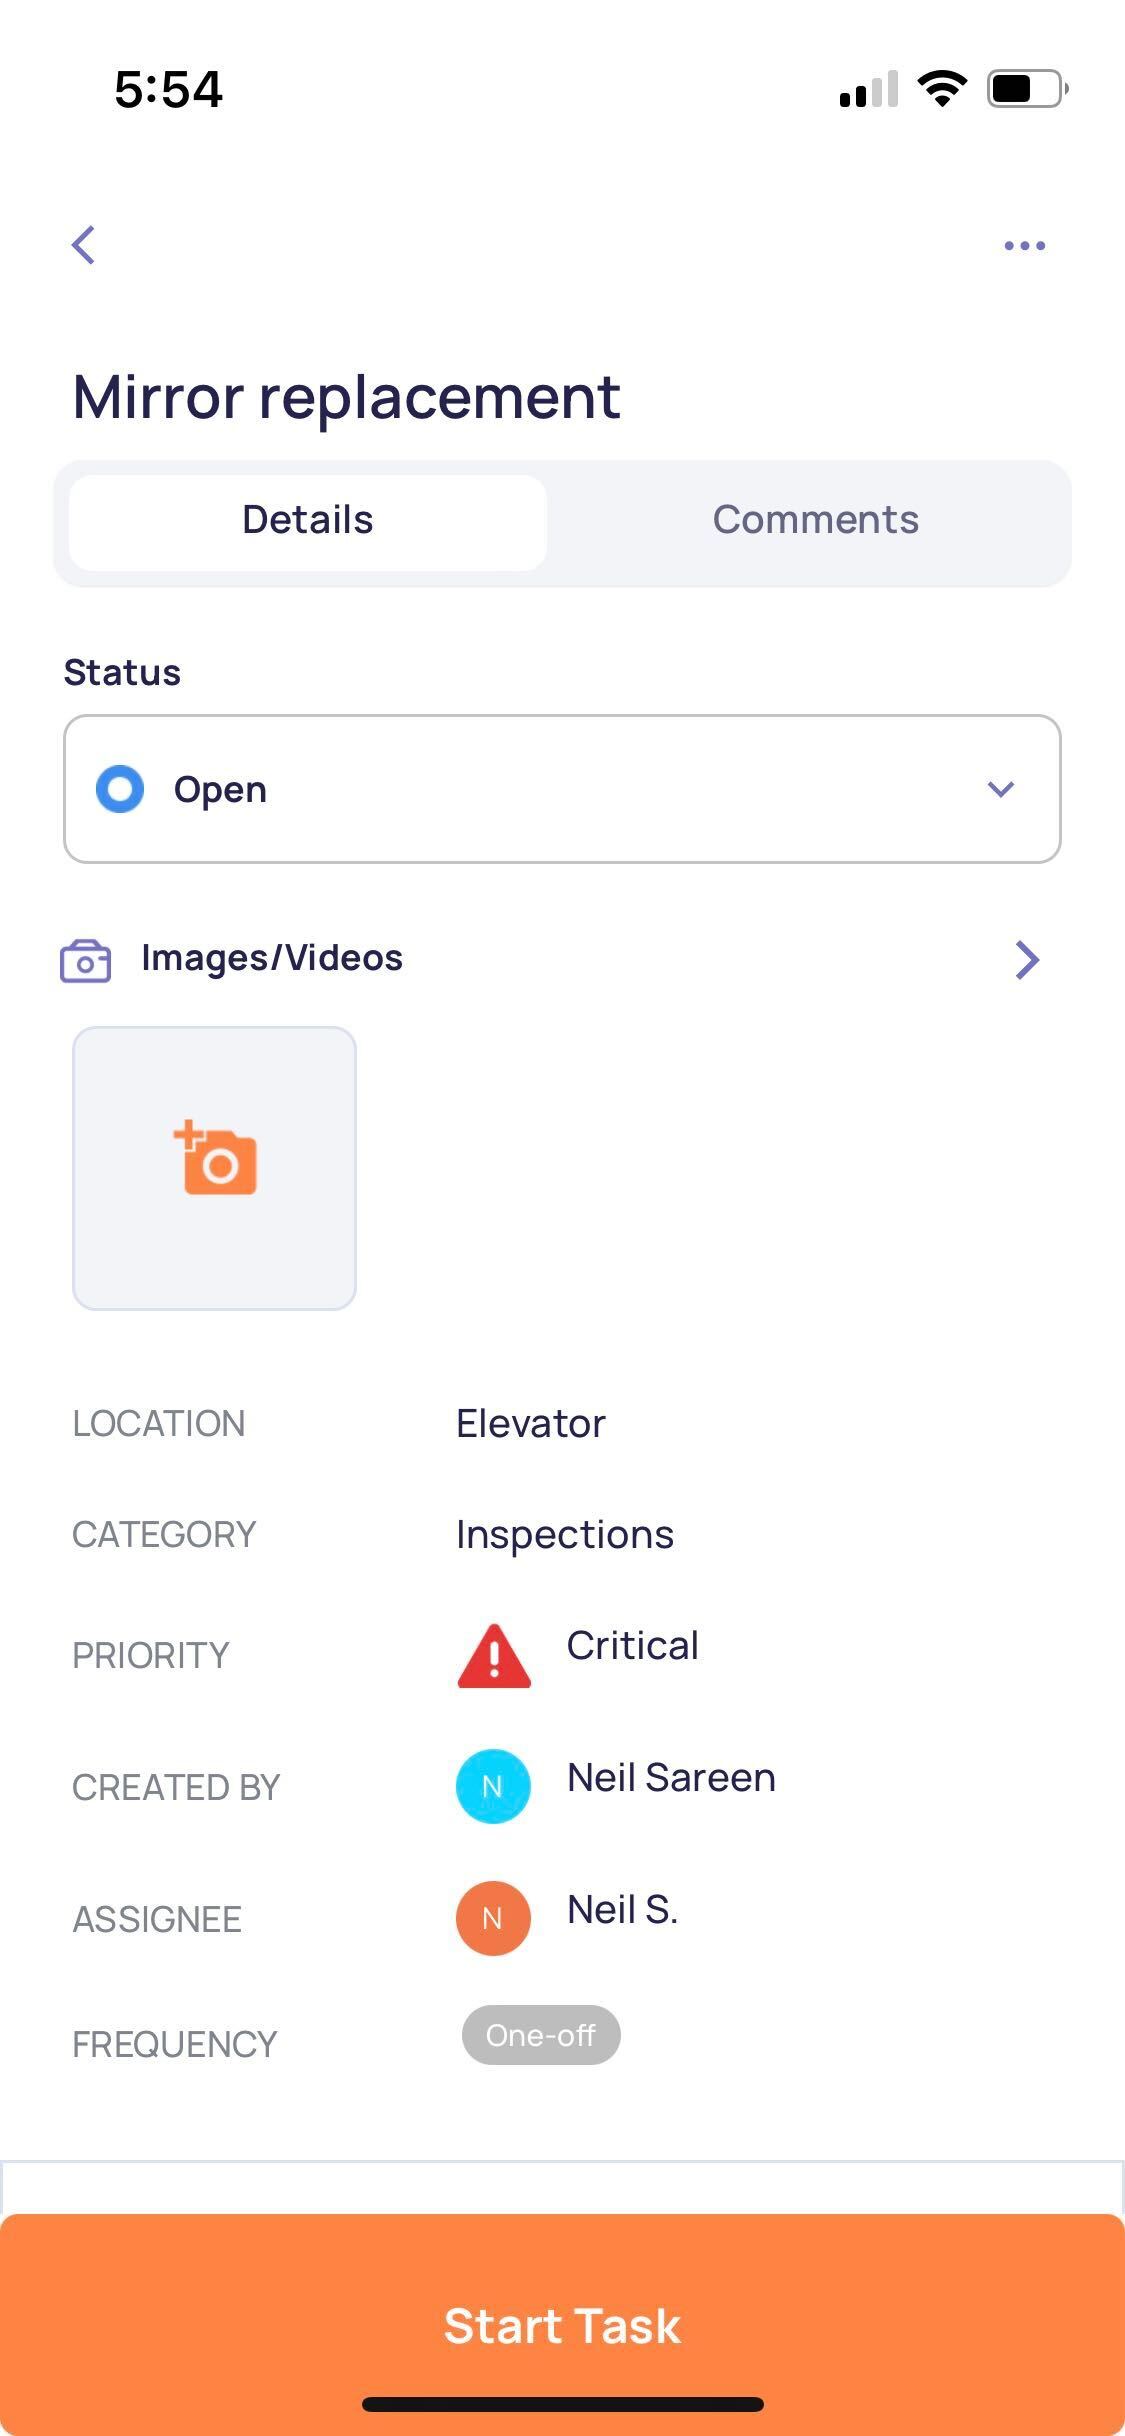Tap the Start Task button
Screen dimensions: 1125x2436
[562, 2324]
